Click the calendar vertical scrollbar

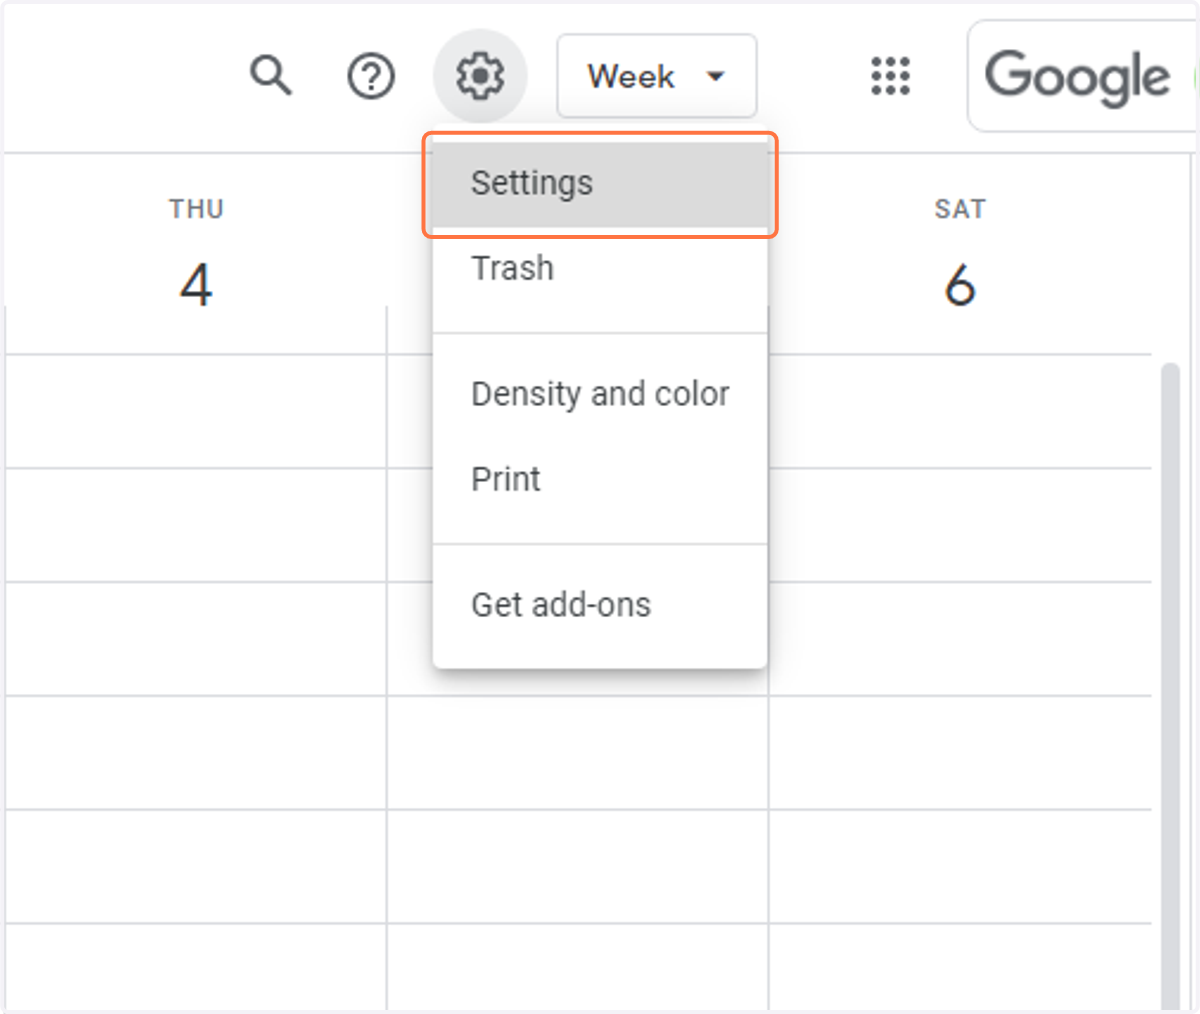(1170, 685)
